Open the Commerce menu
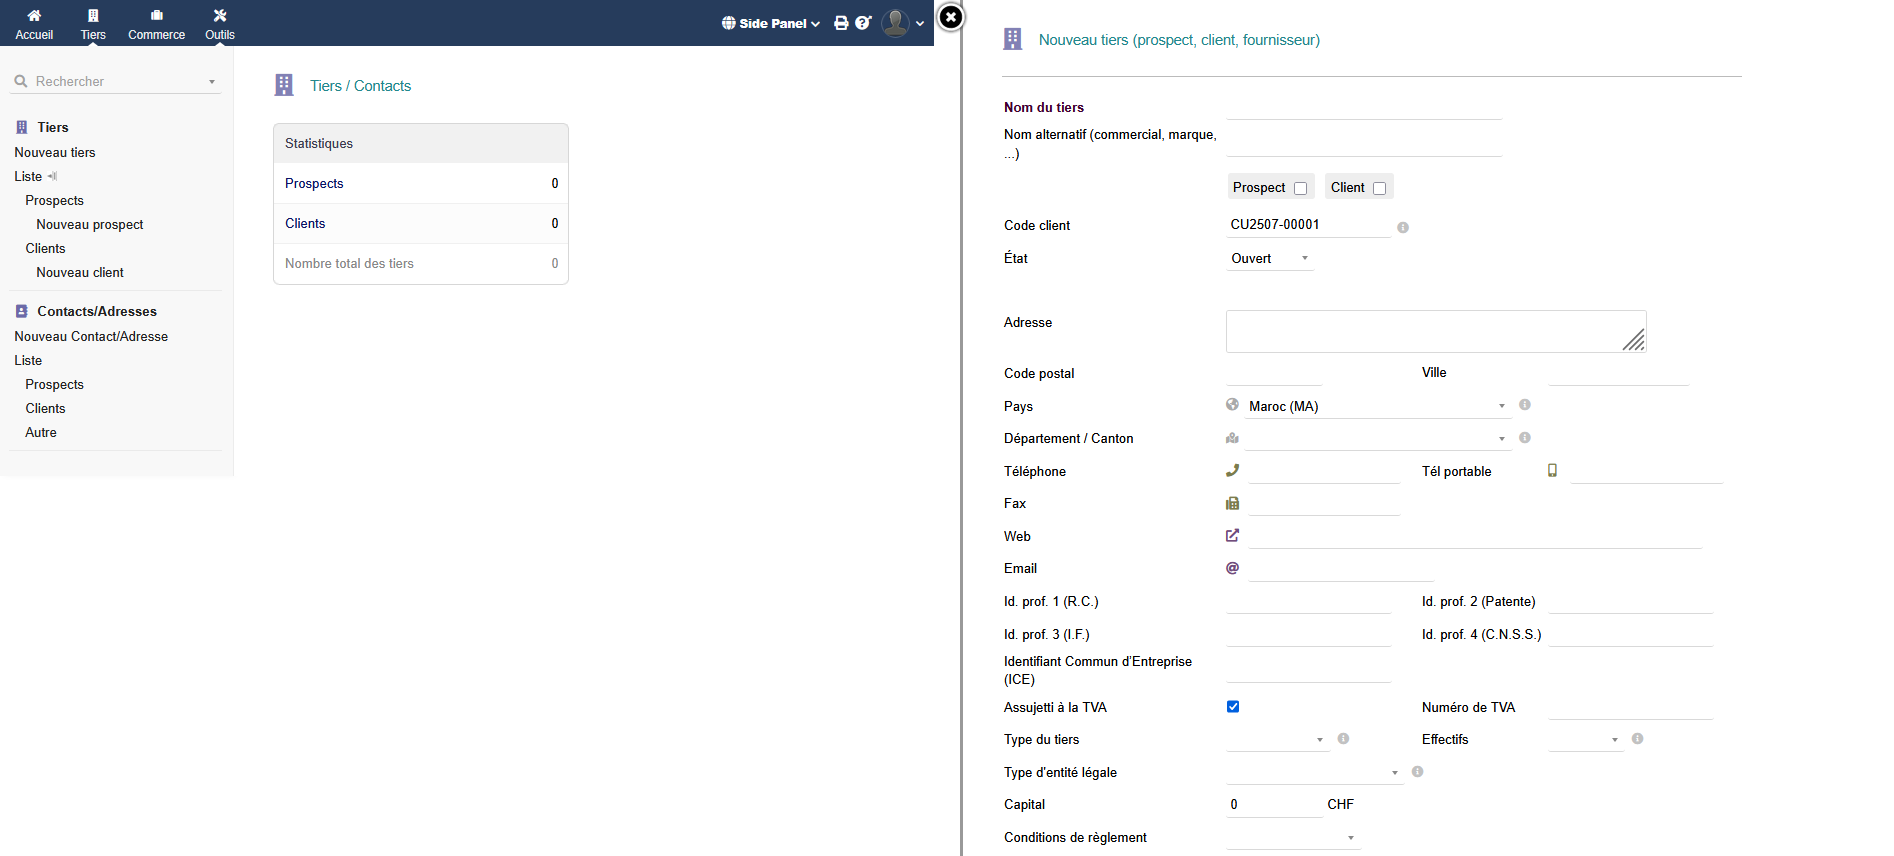The height and width of the screenshot is (856, 1894). tap(156, 23)
